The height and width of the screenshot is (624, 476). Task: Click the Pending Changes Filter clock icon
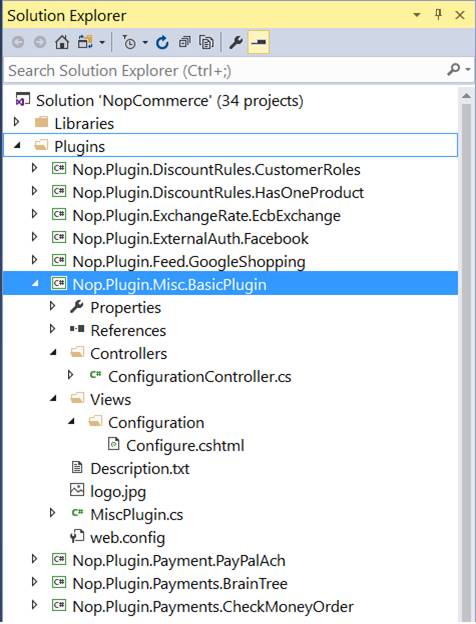pos(129,42)
